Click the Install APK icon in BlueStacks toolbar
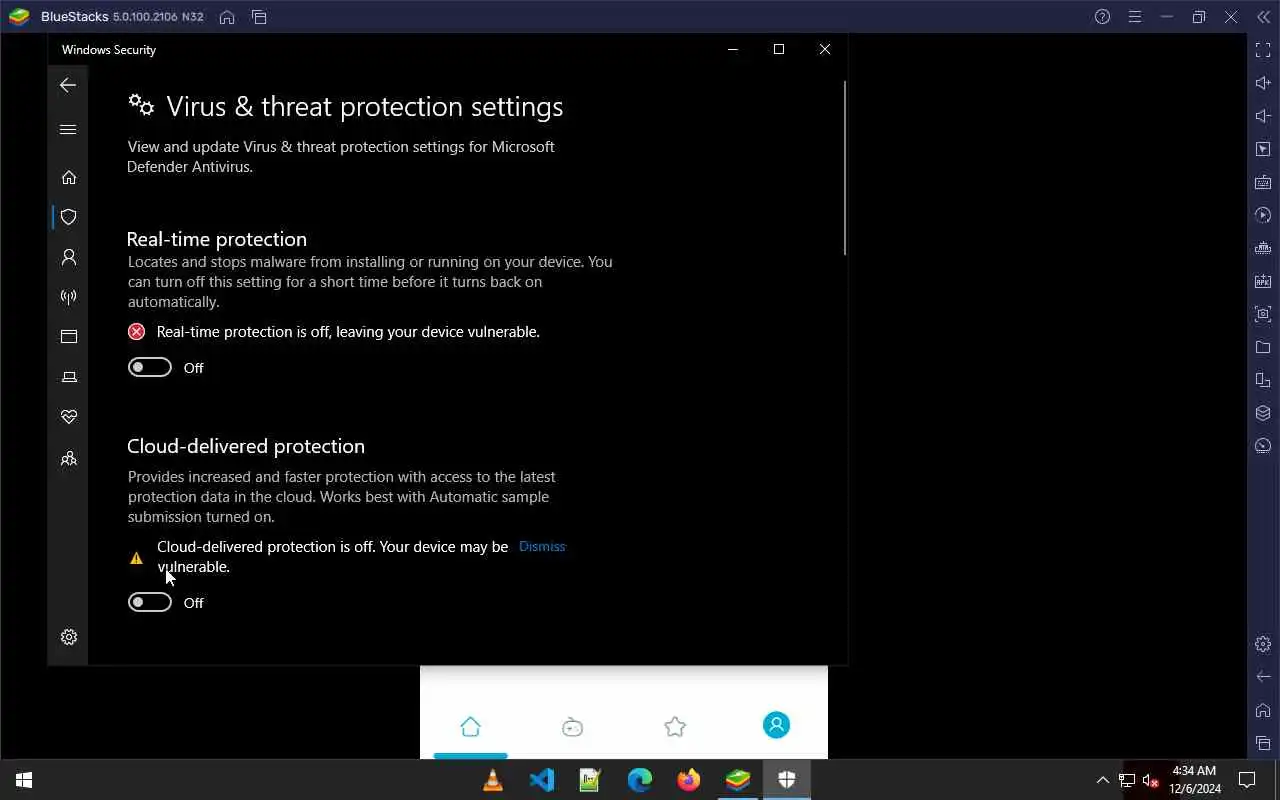The height and width of the screenshot is (800, 1280). click(x=1263, y=281)
